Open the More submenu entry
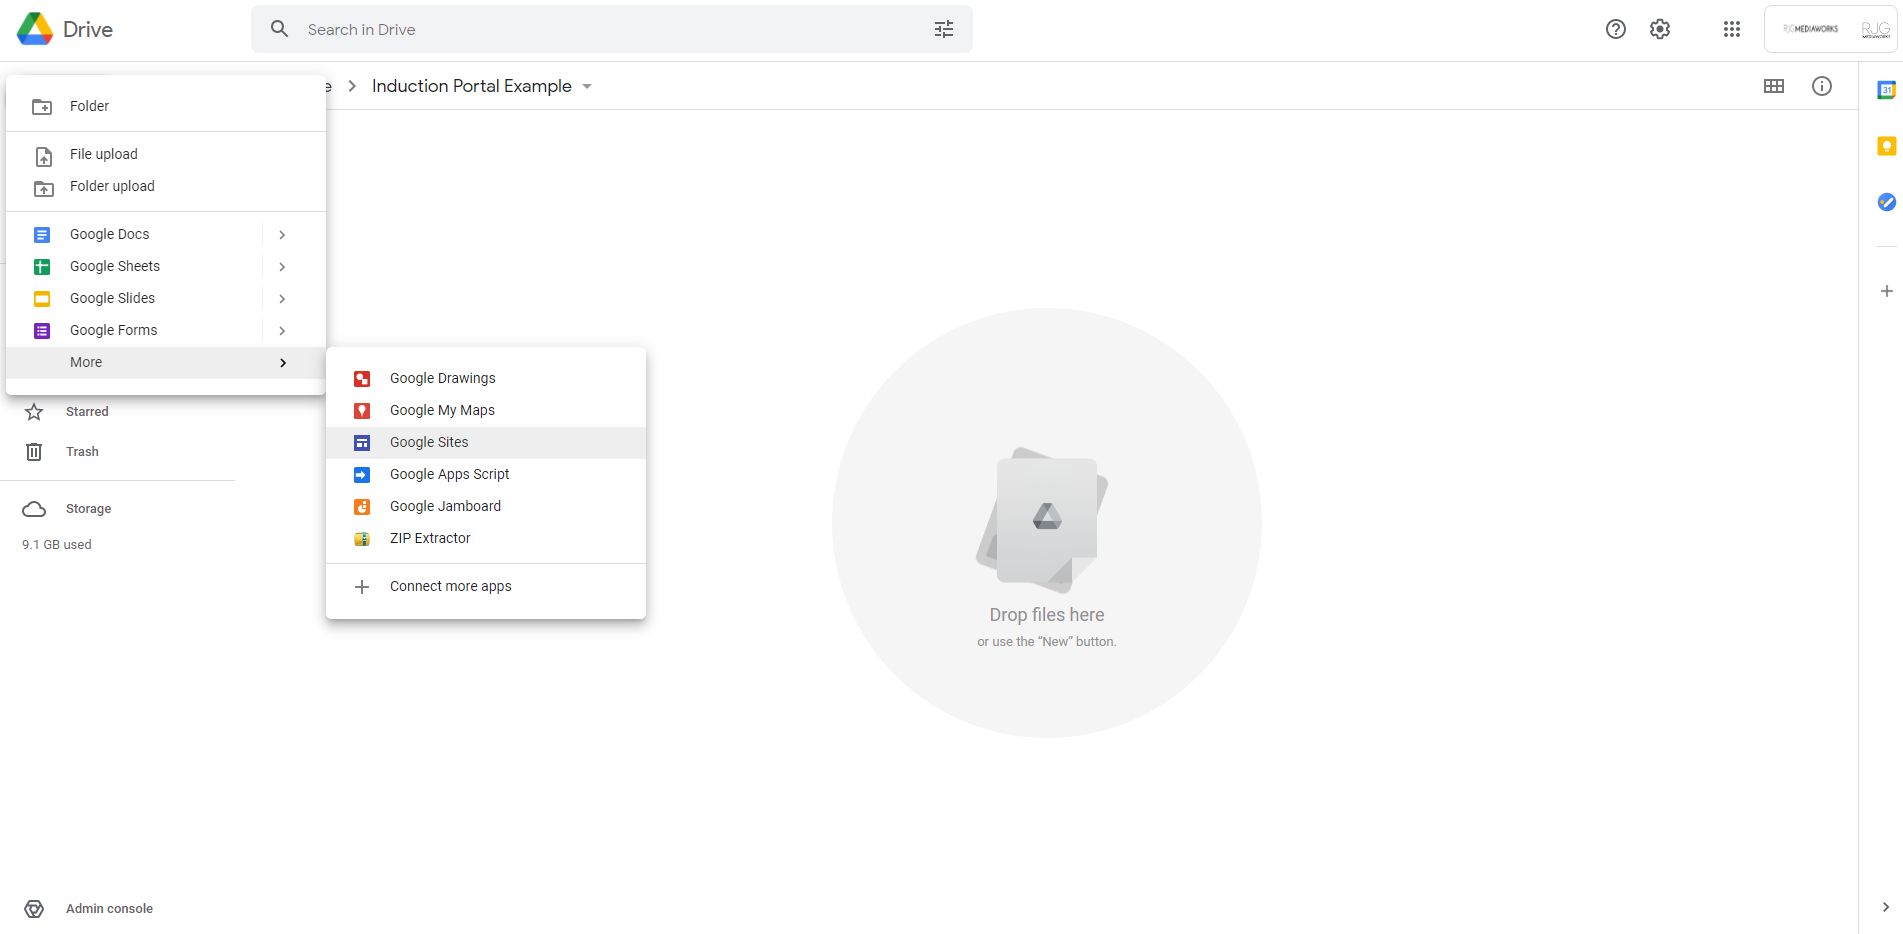 click(x=166, y=362)
